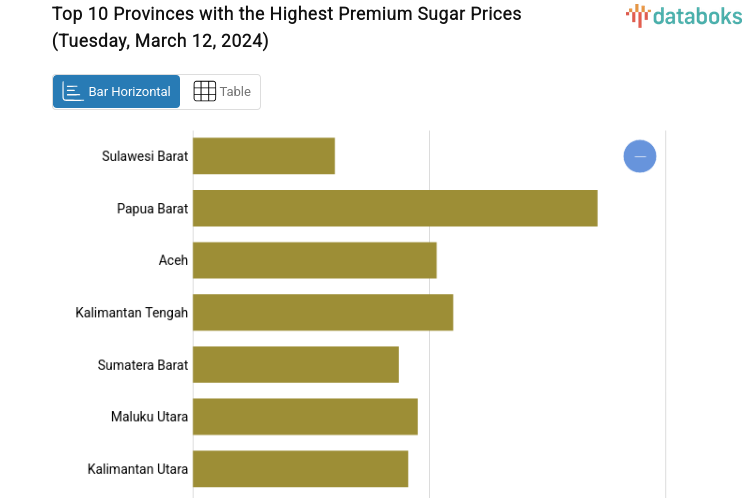Click the table grid icon
The height and width of the screenshot is (498, 753).
(204, 92)
